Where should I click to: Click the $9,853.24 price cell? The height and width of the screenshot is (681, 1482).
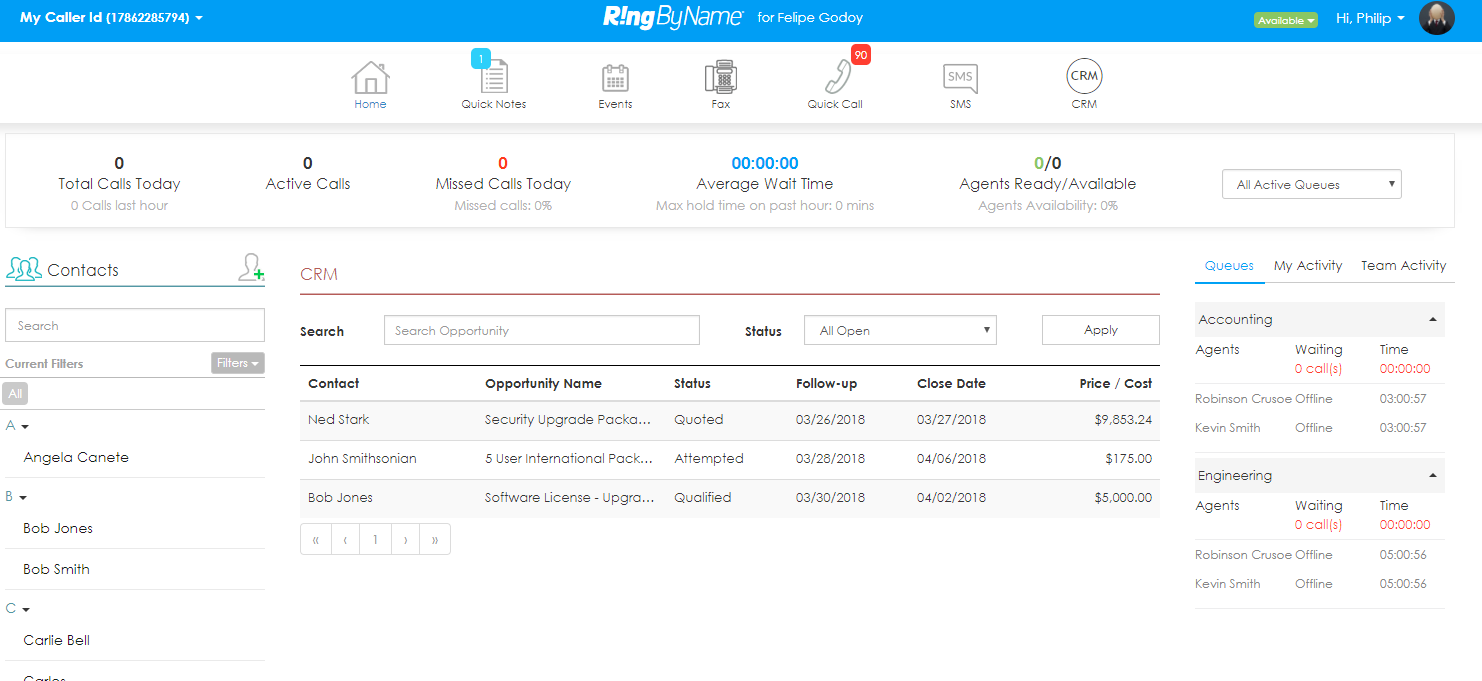pos(1123,420)
